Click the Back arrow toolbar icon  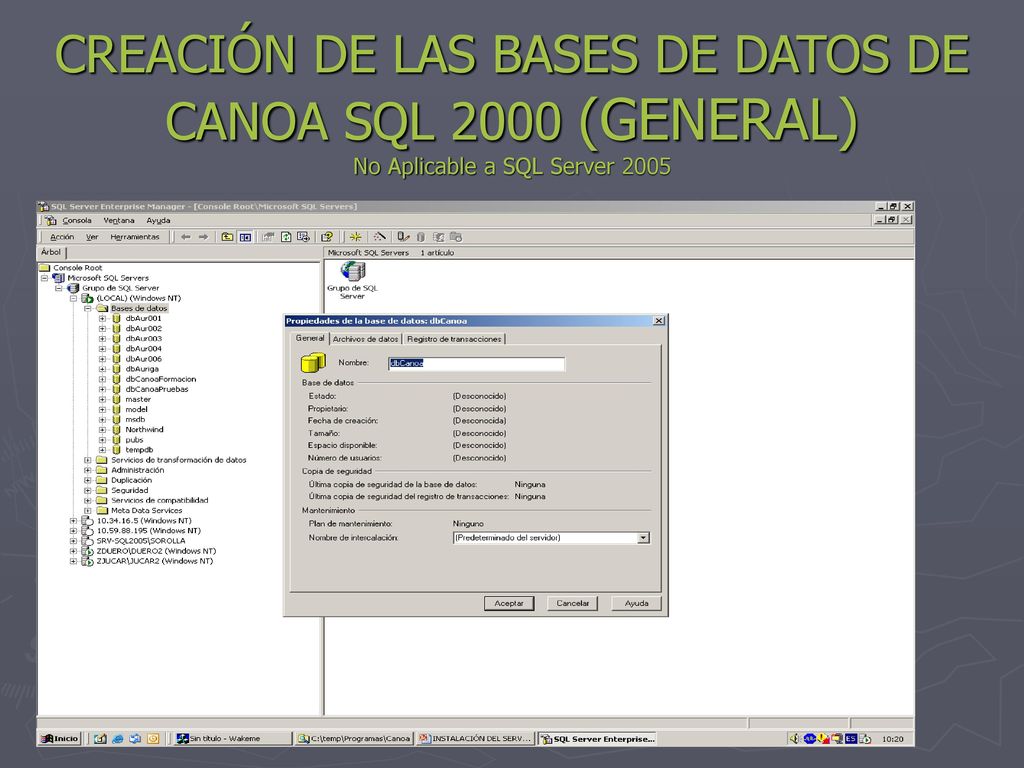pos(185,237)
